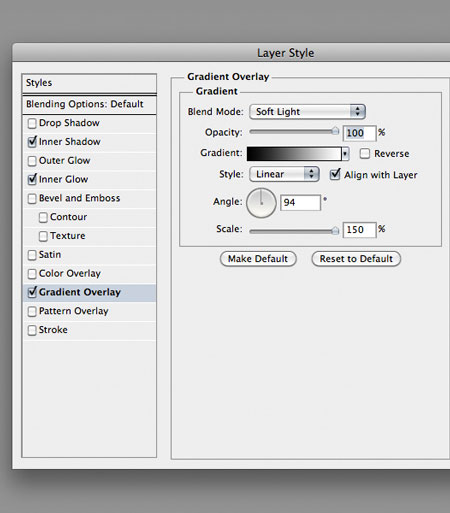Click the black-to-white gradient preview bar

coord(294,154)
